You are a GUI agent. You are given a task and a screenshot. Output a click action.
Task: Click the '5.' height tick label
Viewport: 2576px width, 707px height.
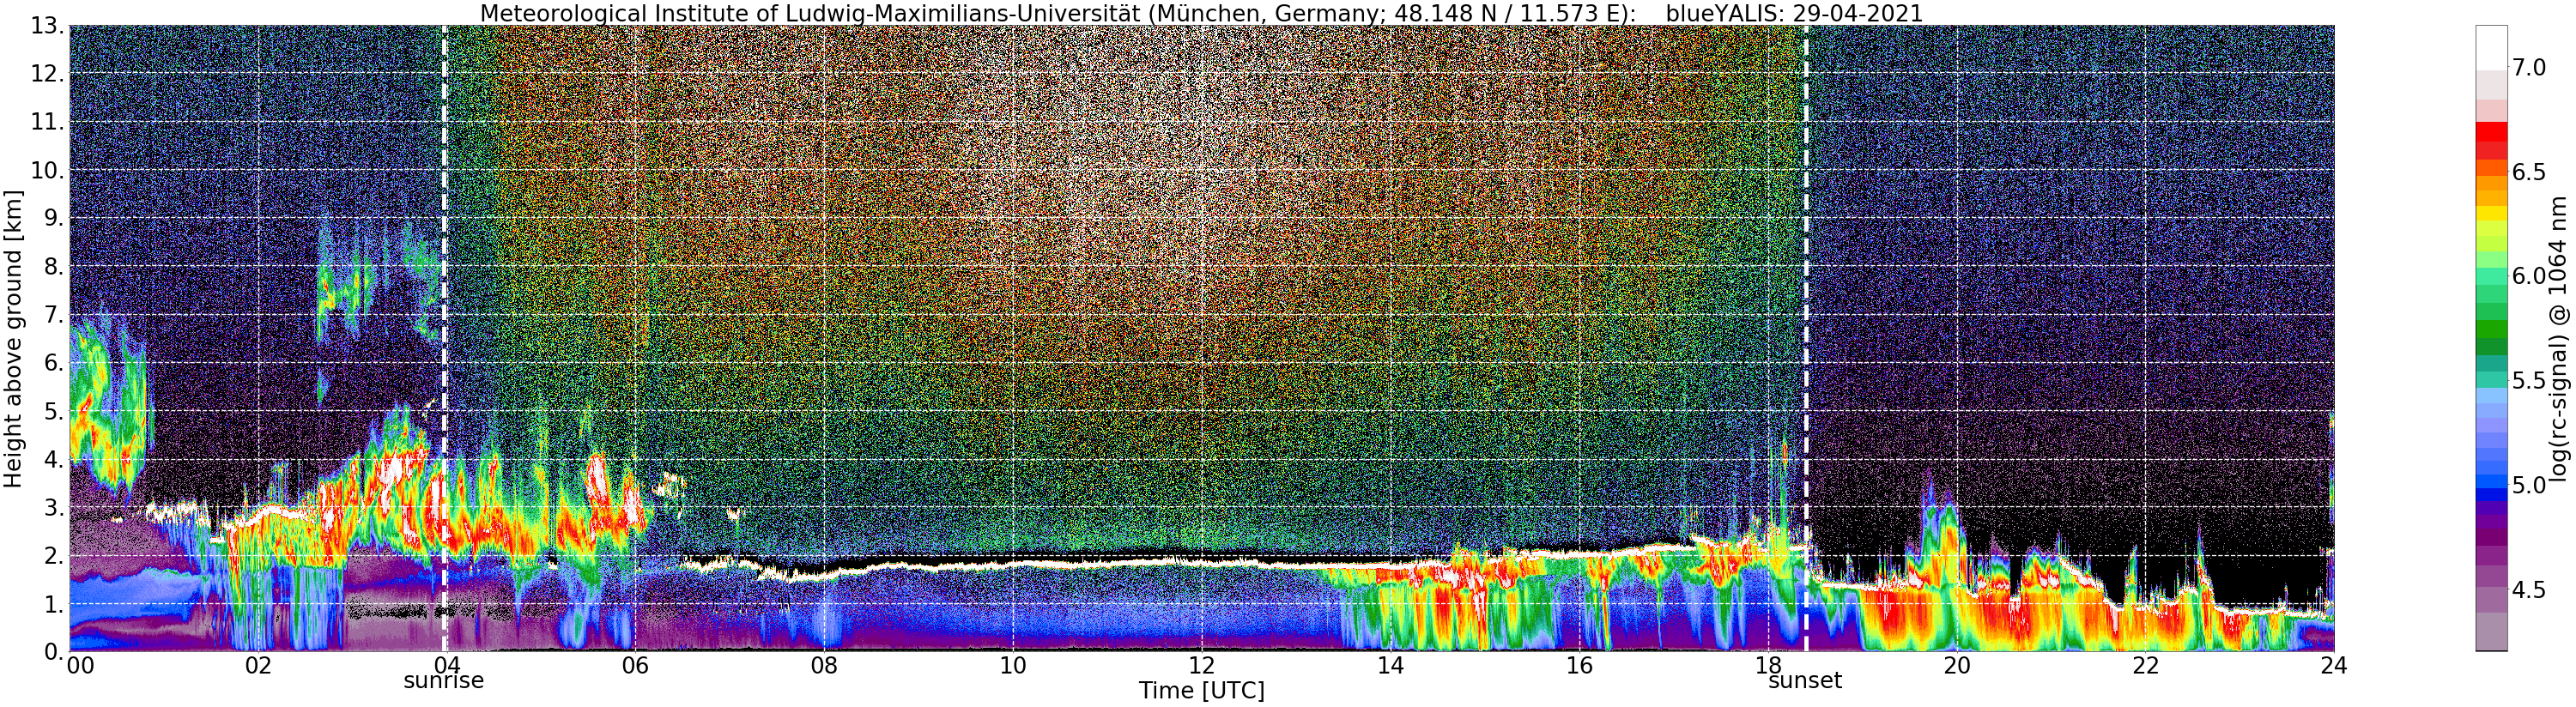55,411
